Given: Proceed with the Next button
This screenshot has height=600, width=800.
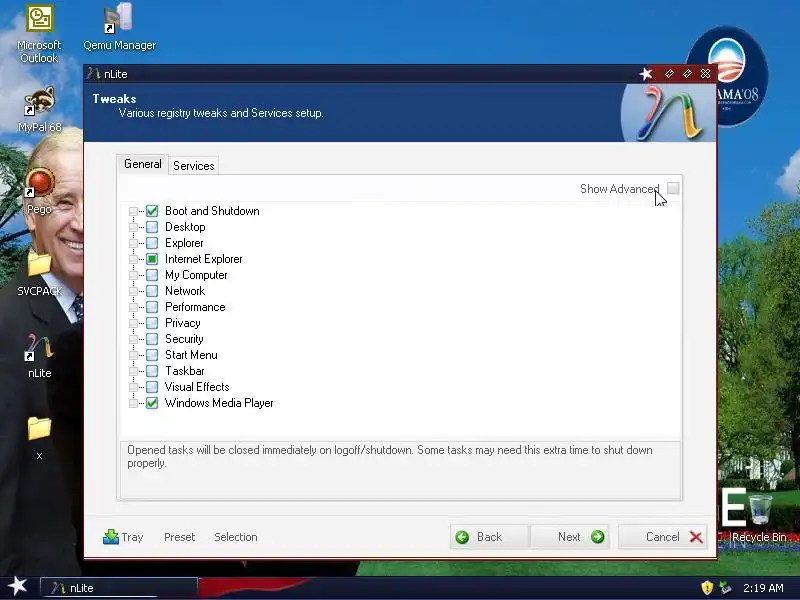Looking at the screenshot, I should (x=570, y=537).
